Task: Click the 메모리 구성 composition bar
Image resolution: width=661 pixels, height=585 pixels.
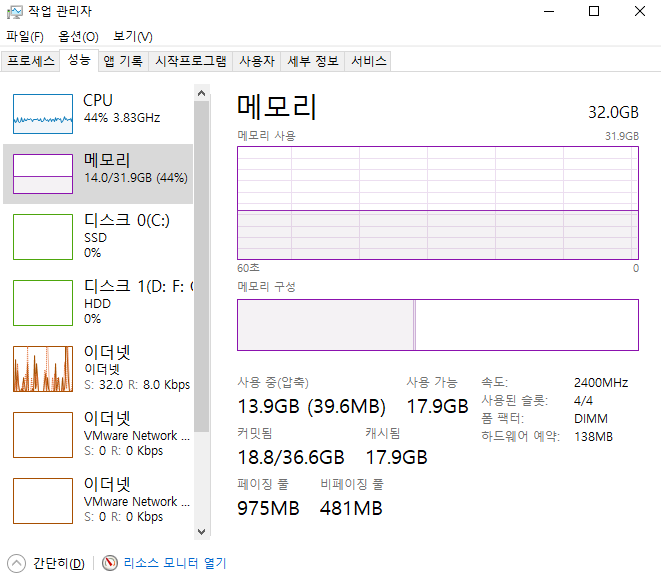Action: tap(438, 325)
